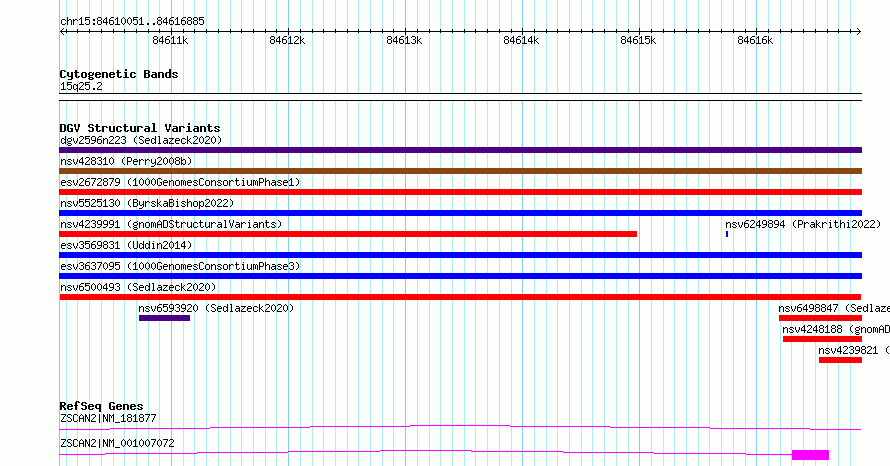Screen dimensions: 890x466
Task: Click the 84613k ruler label
Action: (404, 40)
